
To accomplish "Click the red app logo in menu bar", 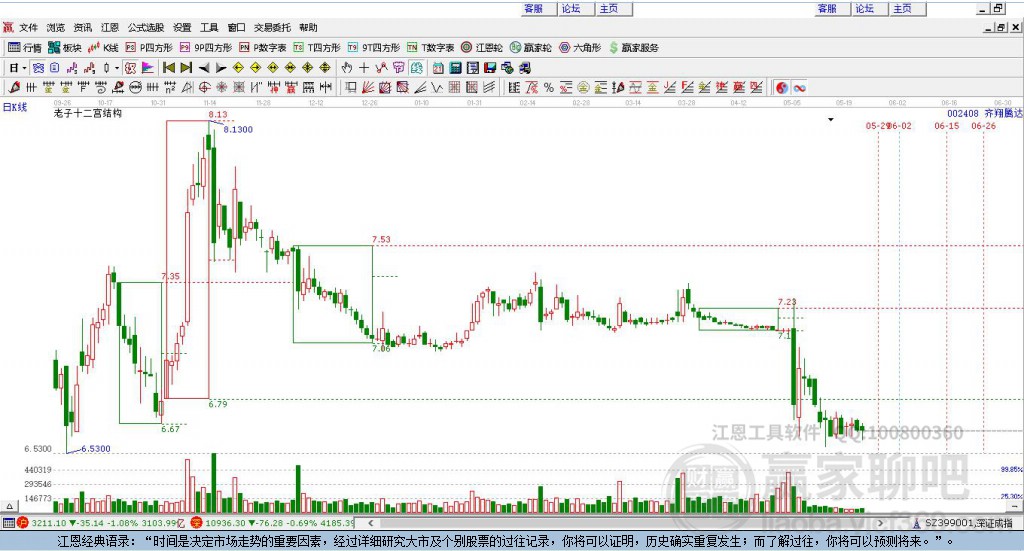I will coord(8,27).
